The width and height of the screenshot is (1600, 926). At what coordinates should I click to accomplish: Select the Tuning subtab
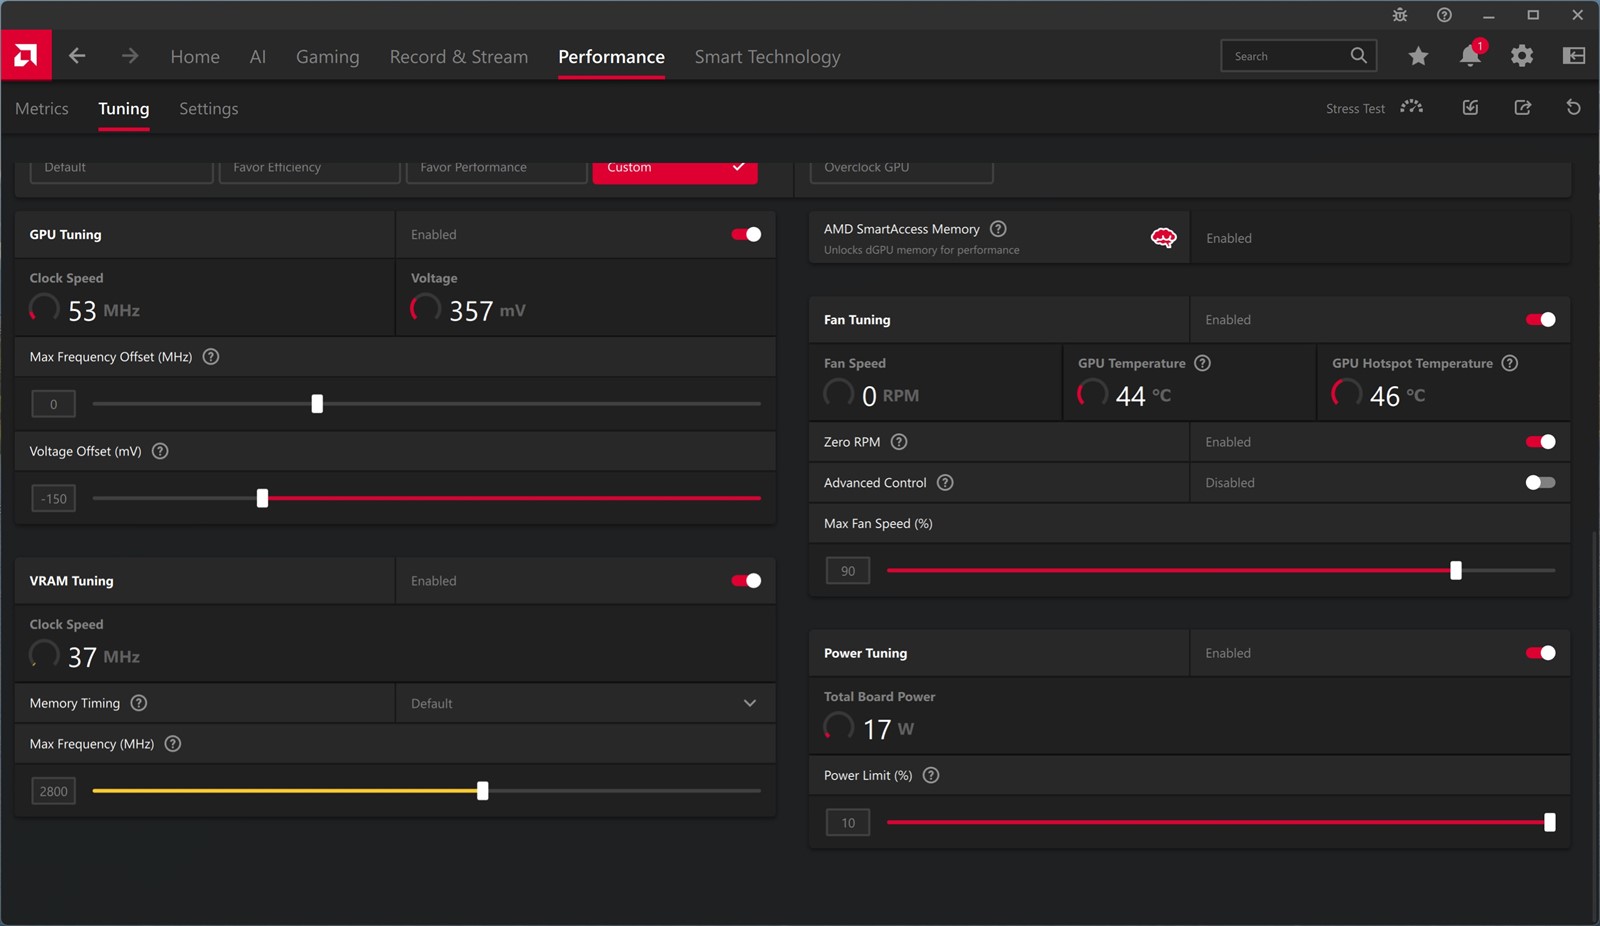click(124, 108)
